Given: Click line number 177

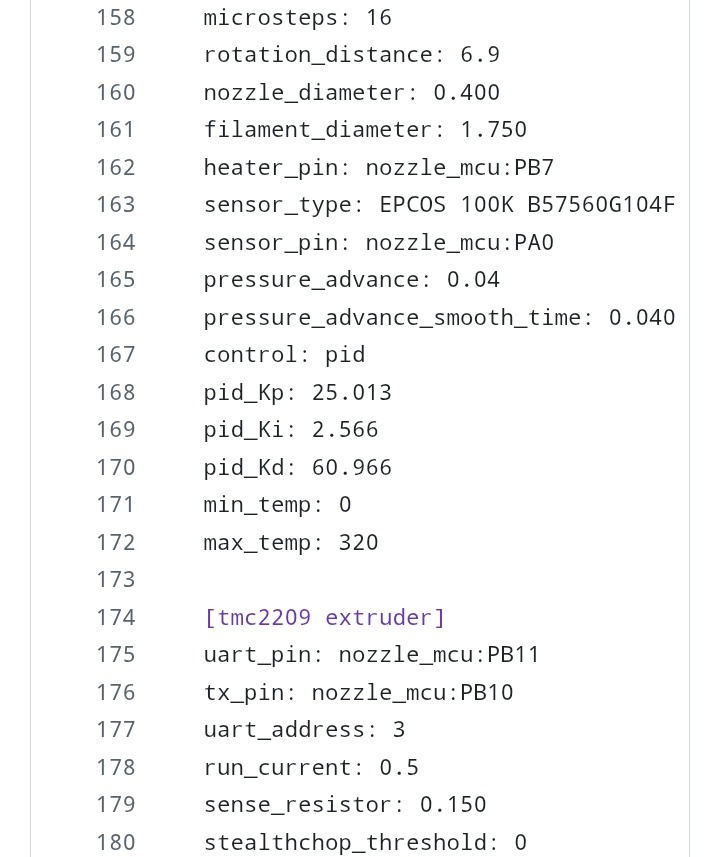Looking at the screenshot, I should click(x=116, y=730).
